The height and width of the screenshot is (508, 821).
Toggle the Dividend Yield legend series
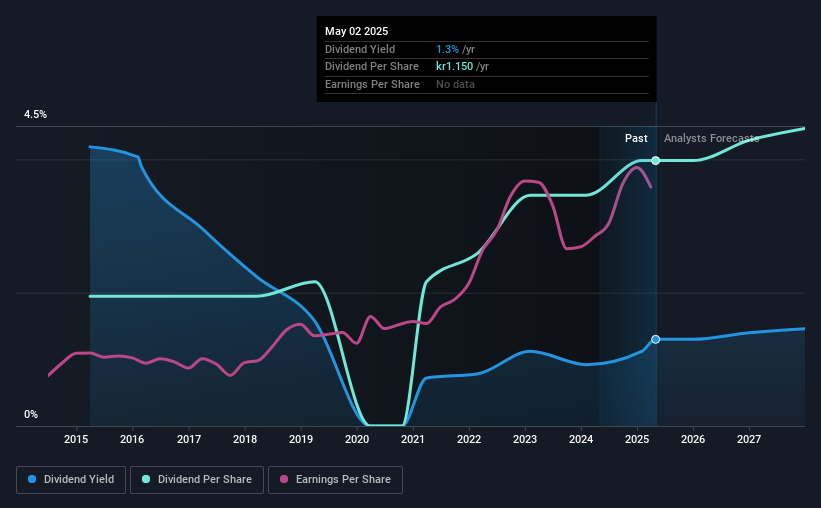tap(71, 480)
